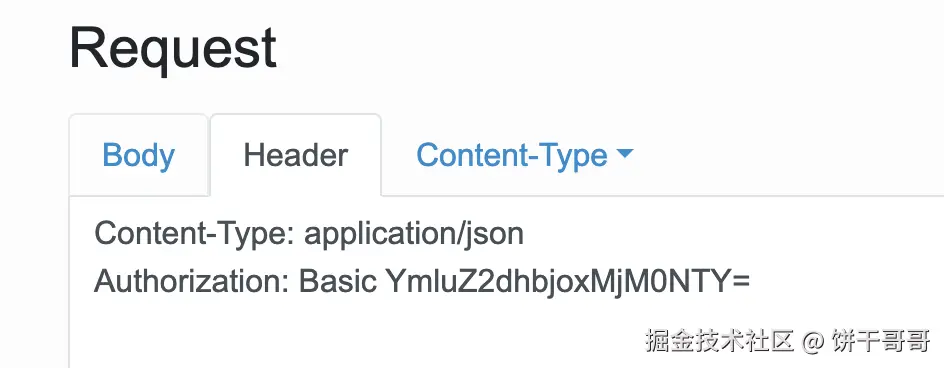Click the caret arrow beside Content-Type
Viewport: 944px width, 368px height.
(x=626, y=154)
